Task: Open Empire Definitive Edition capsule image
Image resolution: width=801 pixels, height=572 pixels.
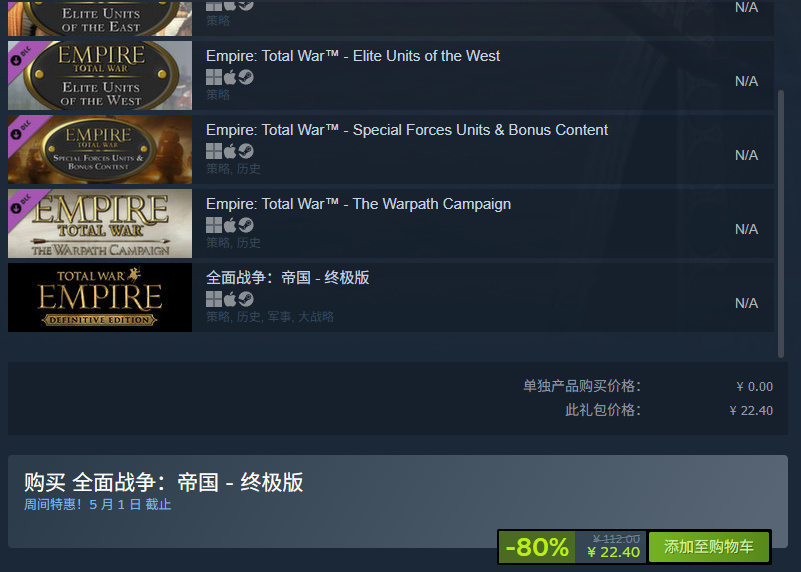Action: point(100,298)
